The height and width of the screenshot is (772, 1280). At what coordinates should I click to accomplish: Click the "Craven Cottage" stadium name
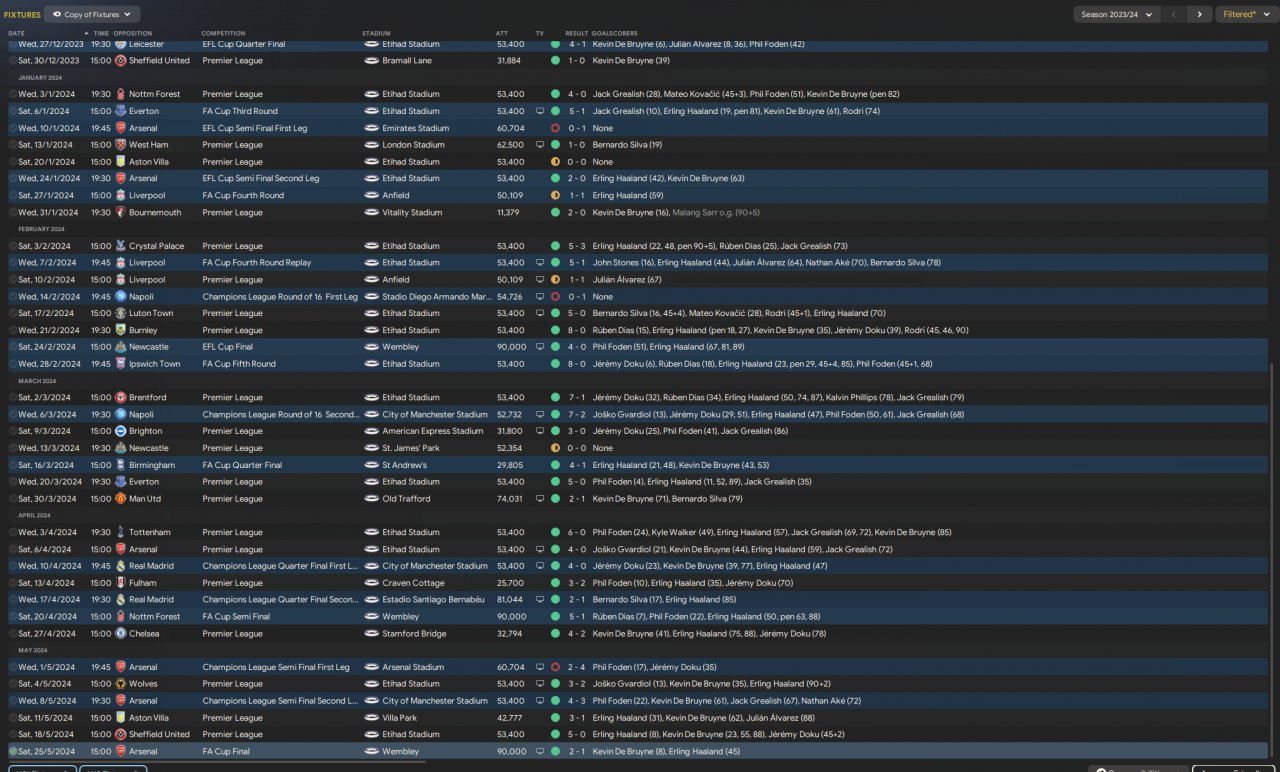(x=413, y=583)
